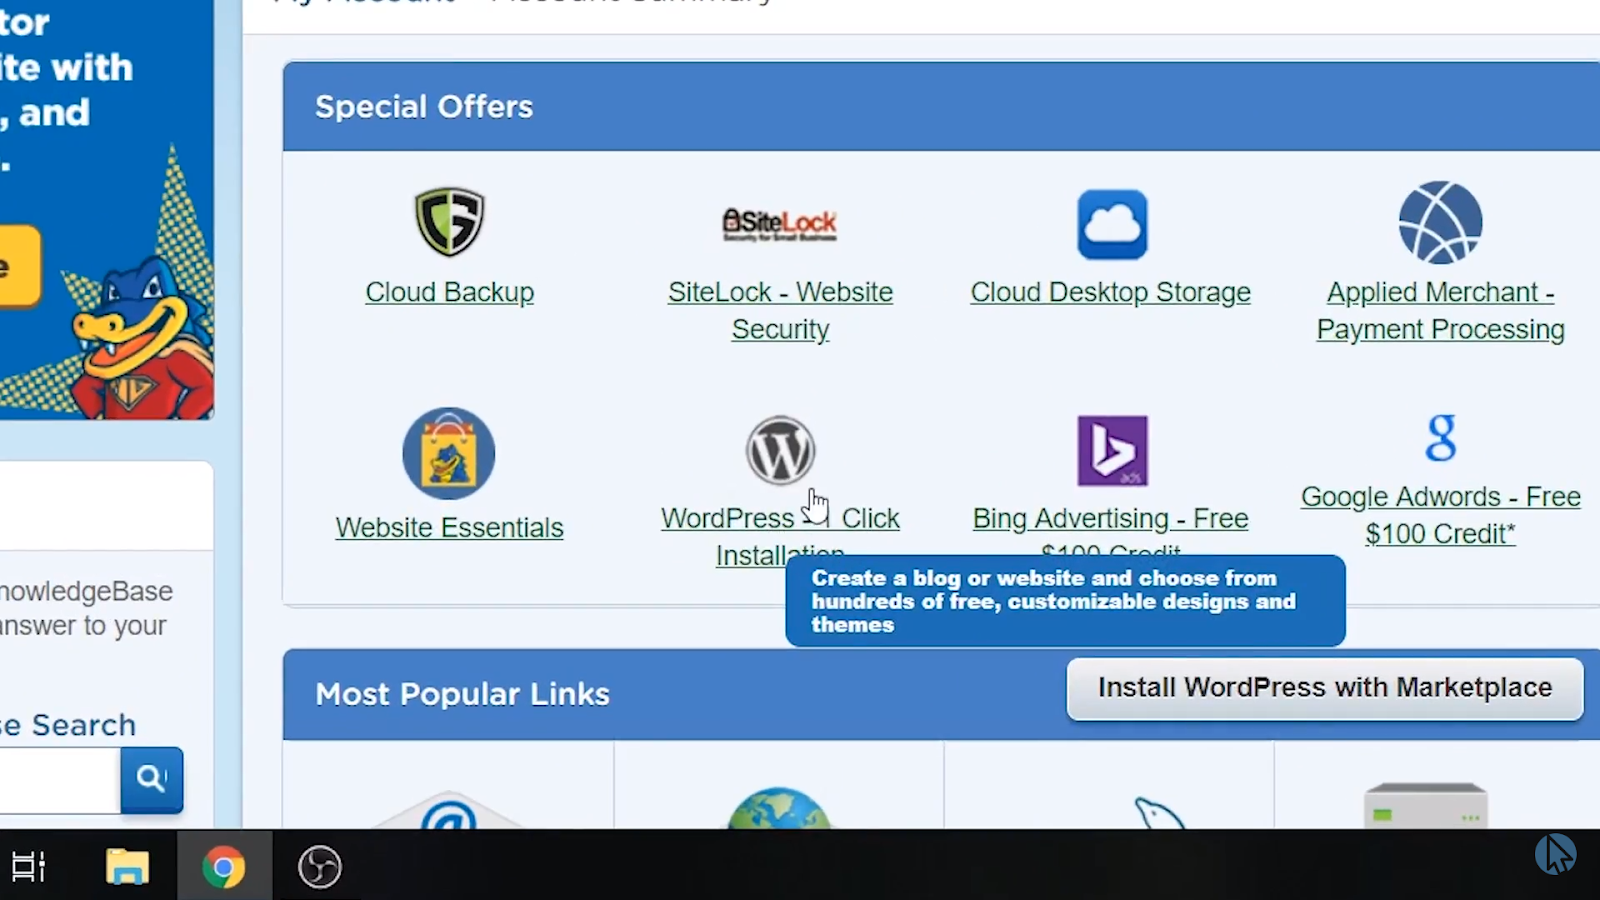The image size is (1600, 900).
Task: Open Bing Advertising - Free $100 Credit link
Action: (x=1110, y=530)
